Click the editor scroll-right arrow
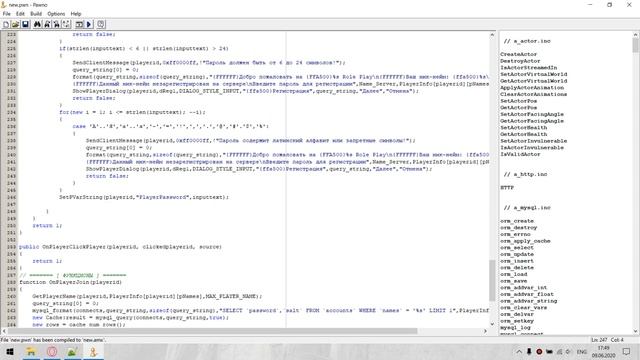Viewport: 640px width, 360px height. click(485, 331)
